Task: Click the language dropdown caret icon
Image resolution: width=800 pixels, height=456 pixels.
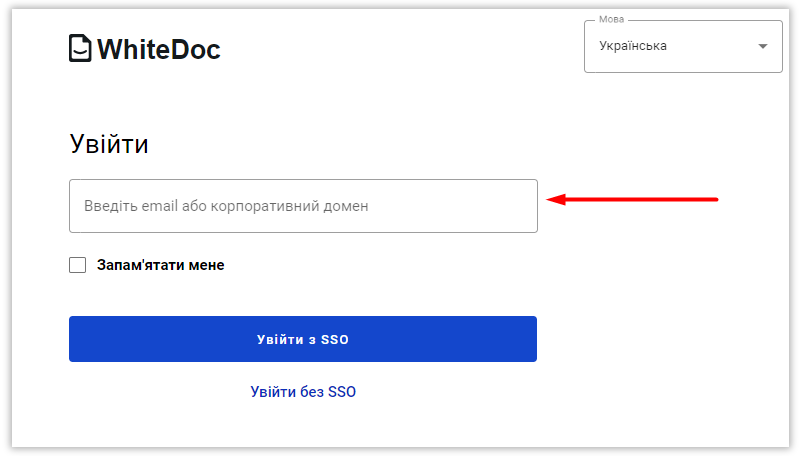Action: pyautogui.click(x=763, y=46)
